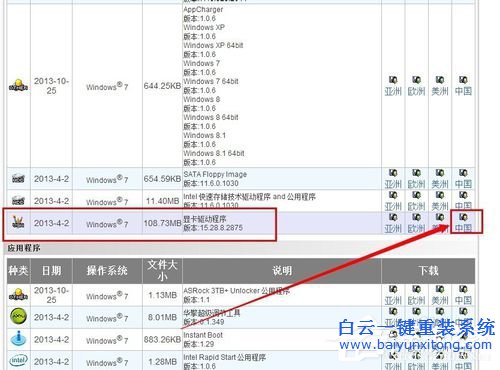Click the 种类 column header
The width and height of the screenshot is (500, 370).
(18, 270)
